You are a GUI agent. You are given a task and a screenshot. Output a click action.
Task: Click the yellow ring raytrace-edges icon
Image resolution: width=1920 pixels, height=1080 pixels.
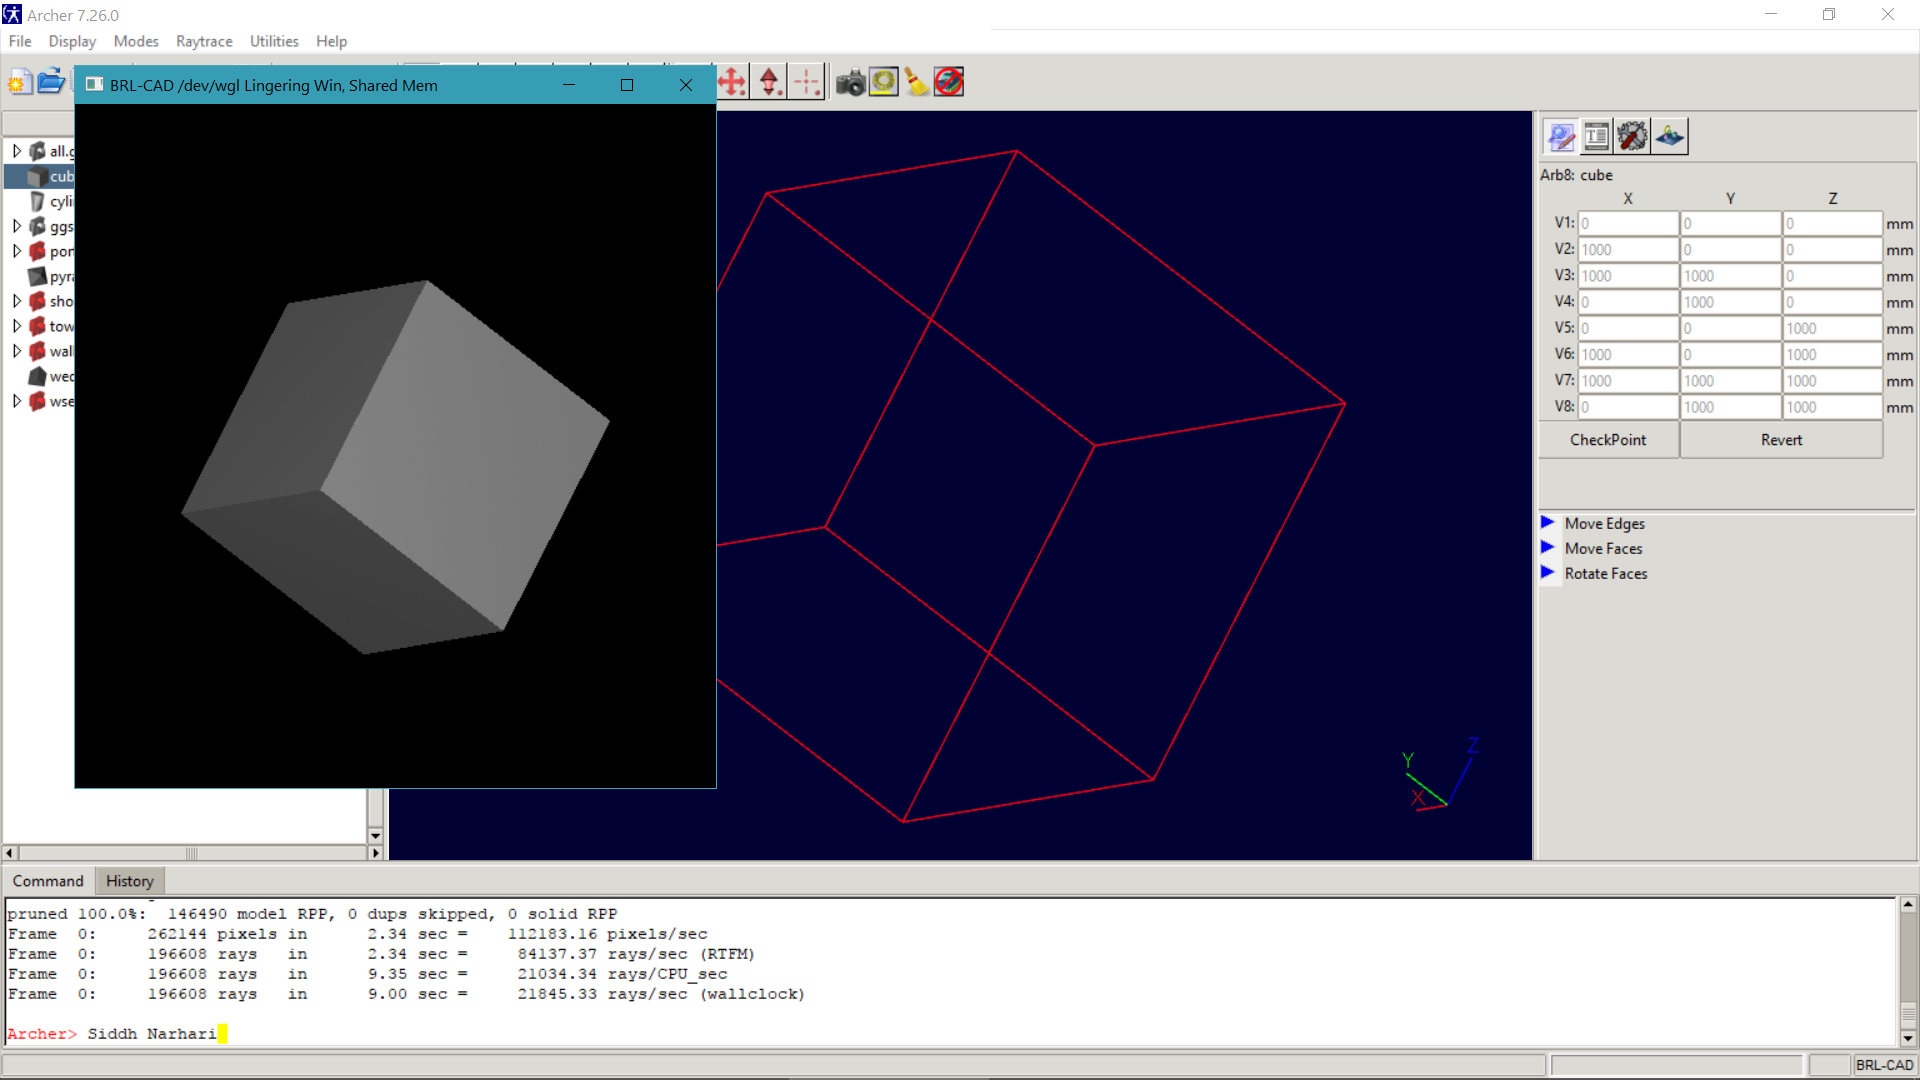(x=884, y=82)
